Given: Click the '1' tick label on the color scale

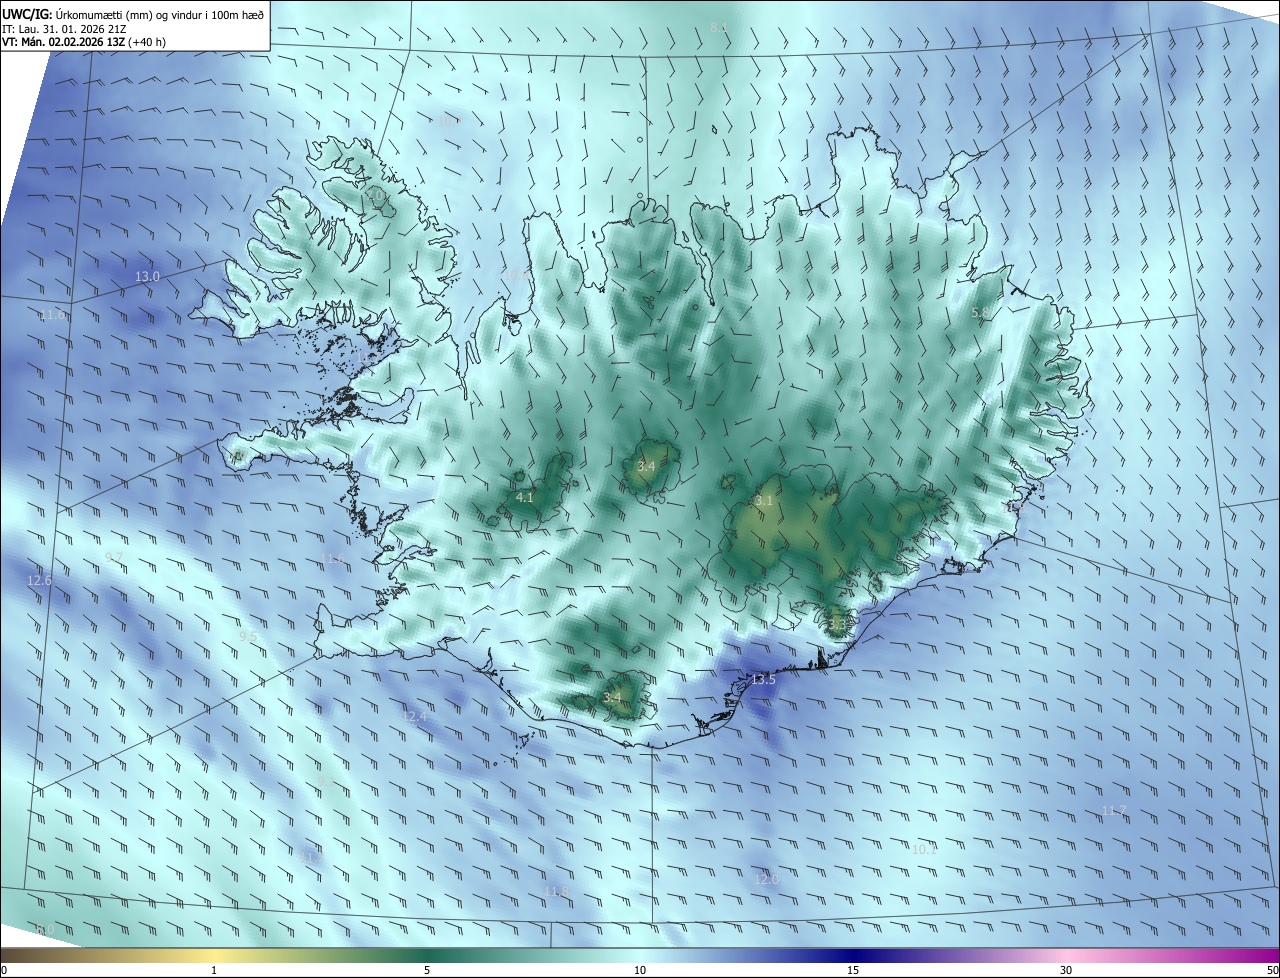Looking at the screenshot, I should point(215,971).
